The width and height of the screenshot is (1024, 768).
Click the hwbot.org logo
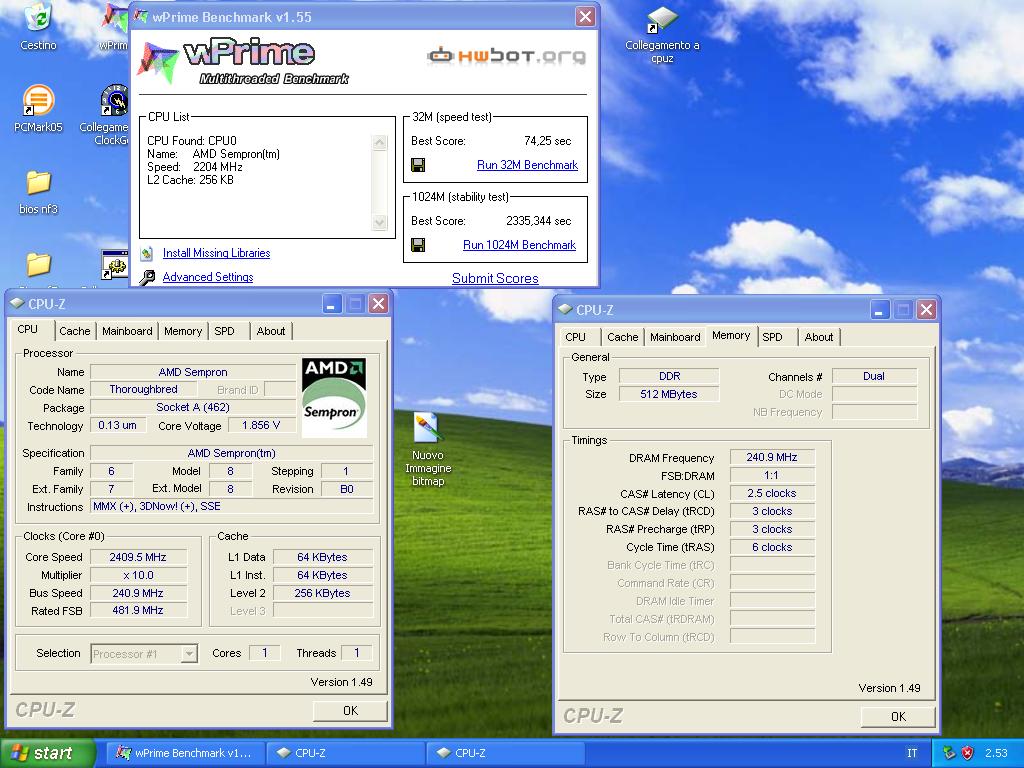tap(506, 56)
